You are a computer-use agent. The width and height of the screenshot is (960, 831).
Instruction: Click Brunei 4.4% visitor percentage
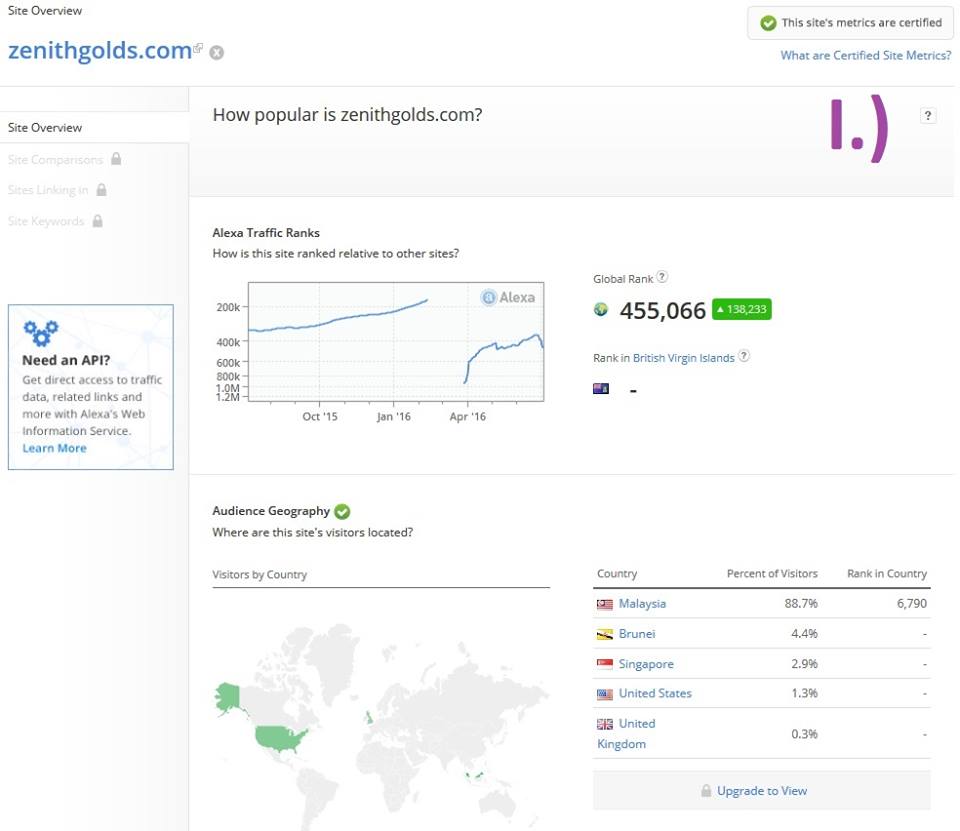click(804, 634)
